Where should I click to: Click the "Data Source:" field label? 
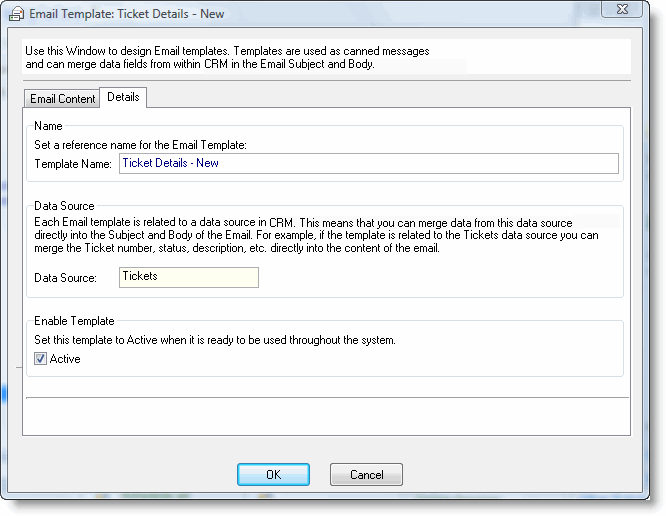pos(65,278)
